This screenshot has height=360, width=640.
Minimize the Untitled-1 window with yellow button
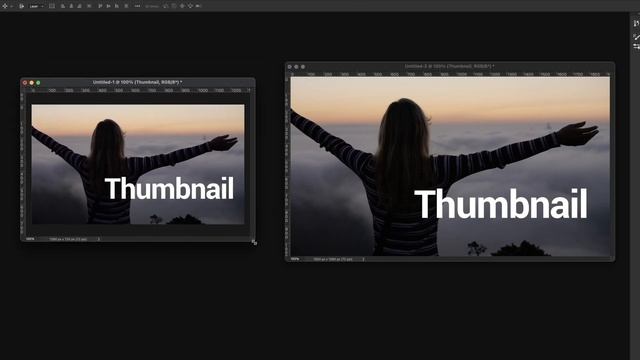[31, 82]
